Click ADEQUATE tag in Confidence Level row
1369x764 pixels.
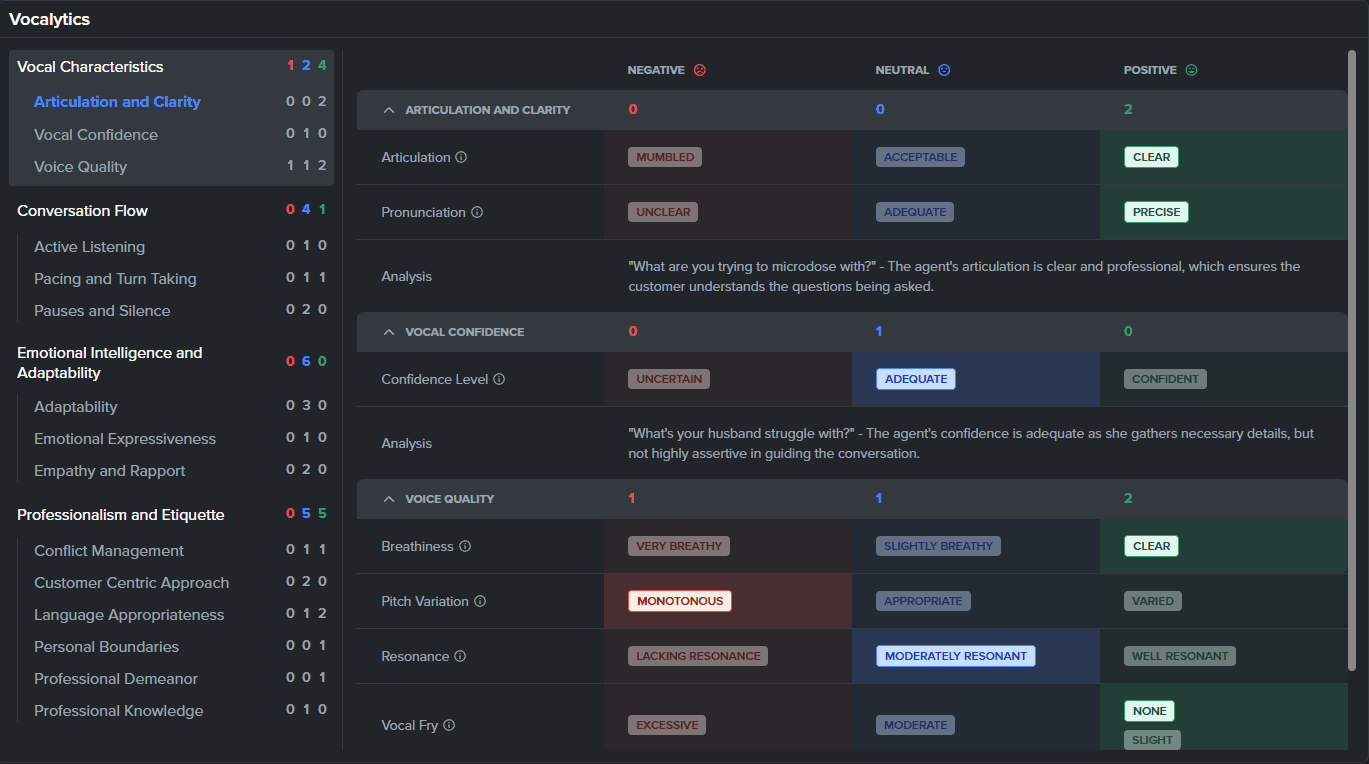[x=916, y=379]
